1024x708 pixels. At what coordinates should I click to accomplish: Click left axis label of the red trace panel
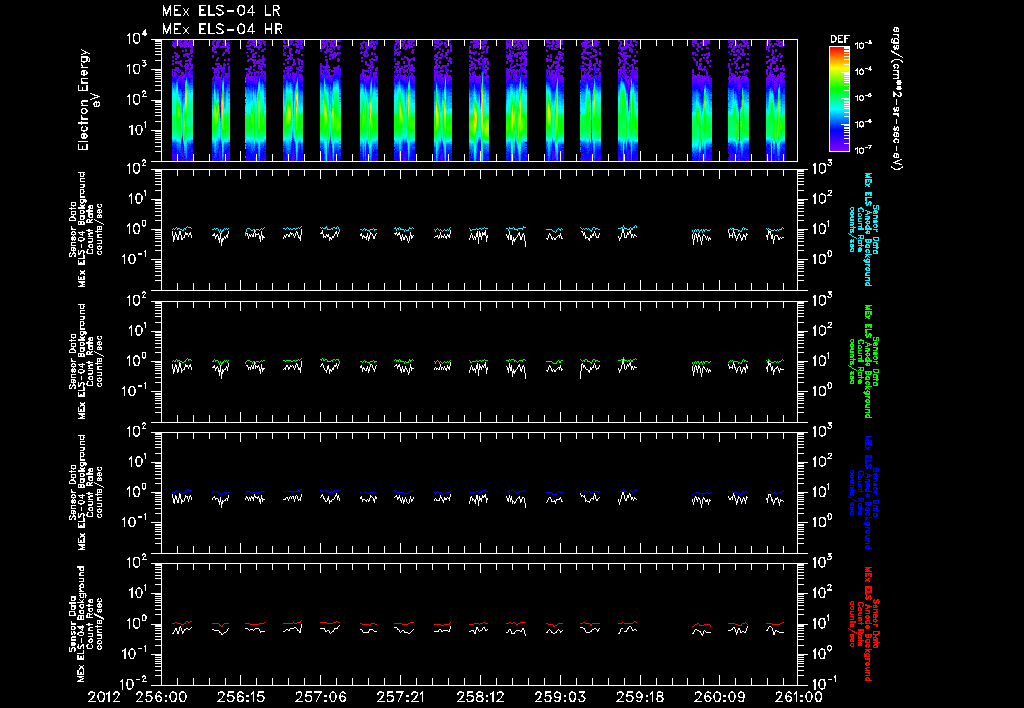point(86,624)
